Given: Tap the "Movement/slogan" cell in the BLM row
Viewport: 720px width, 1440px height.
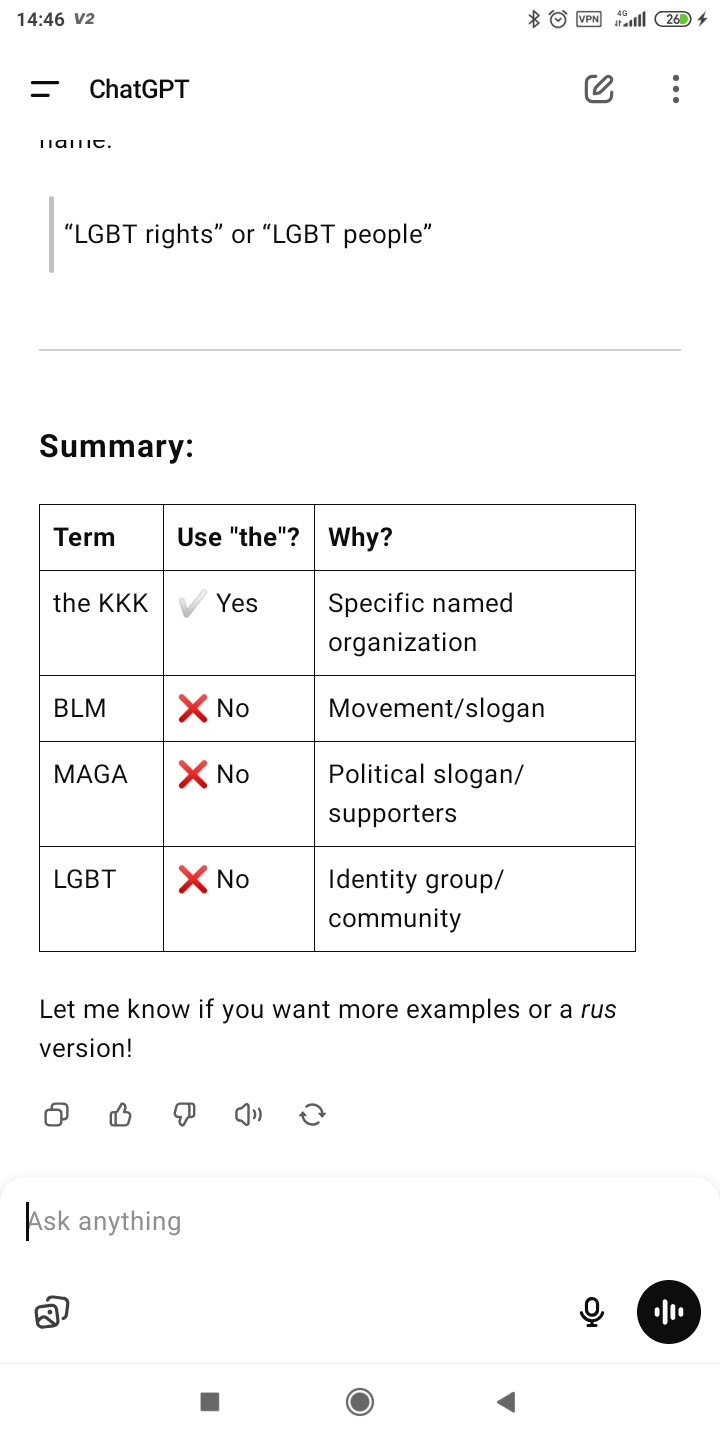Looking at the screenshot, I should (x=437, y=708).
